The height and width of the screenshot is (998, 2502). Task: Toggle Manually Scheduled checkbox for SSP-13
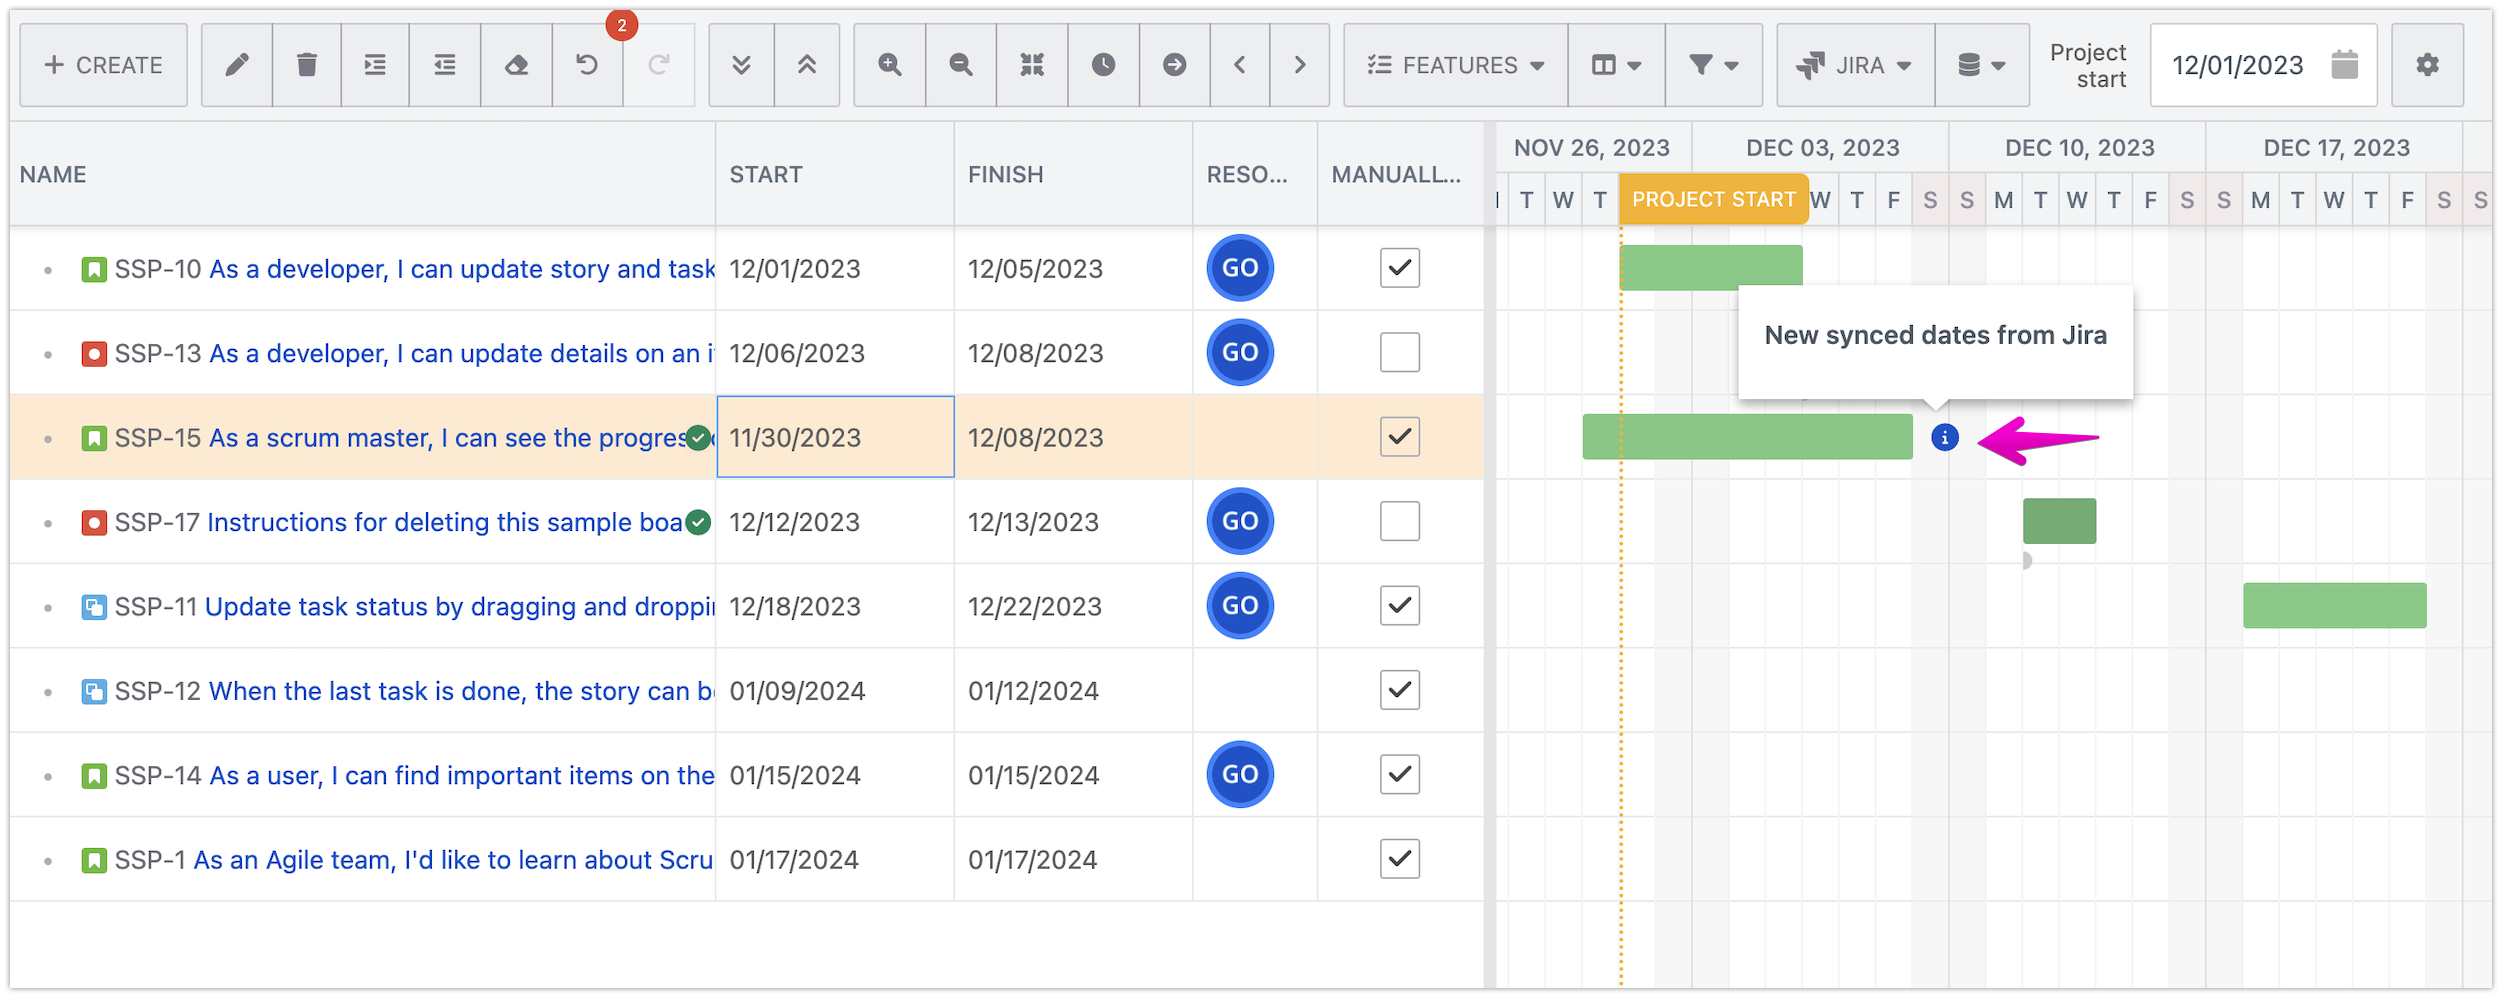point(1400,352)
